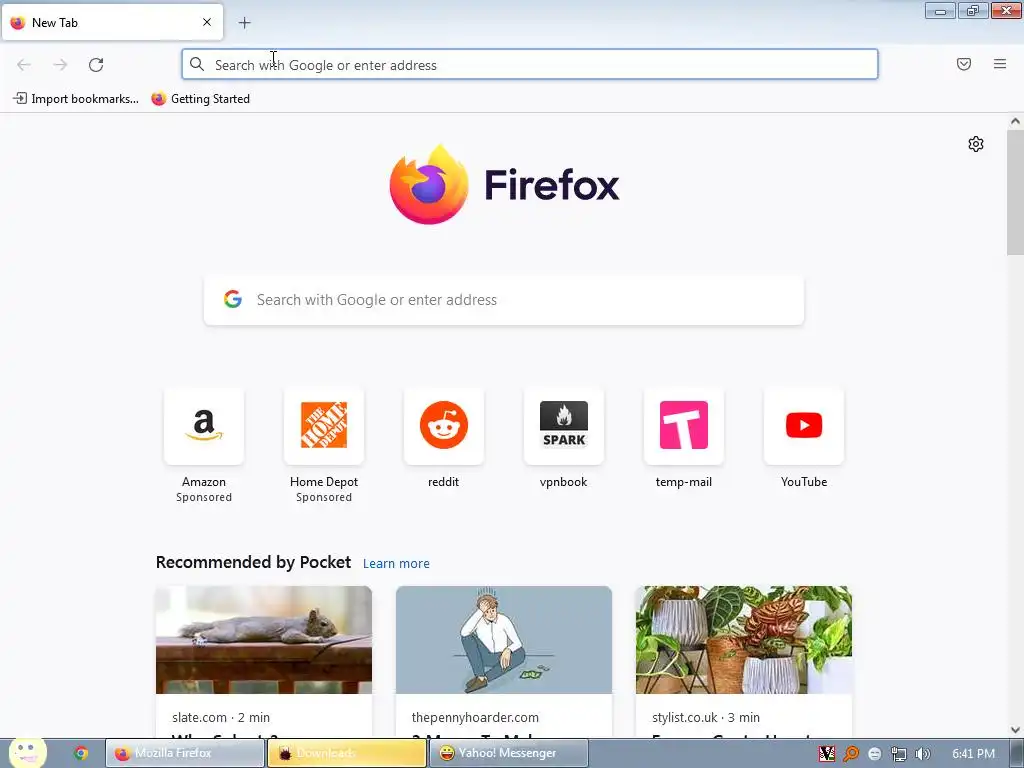The image size is (1024, 768).
Task: Open stylist.co.uk plants article thumbnail
Action: point(744,639)
